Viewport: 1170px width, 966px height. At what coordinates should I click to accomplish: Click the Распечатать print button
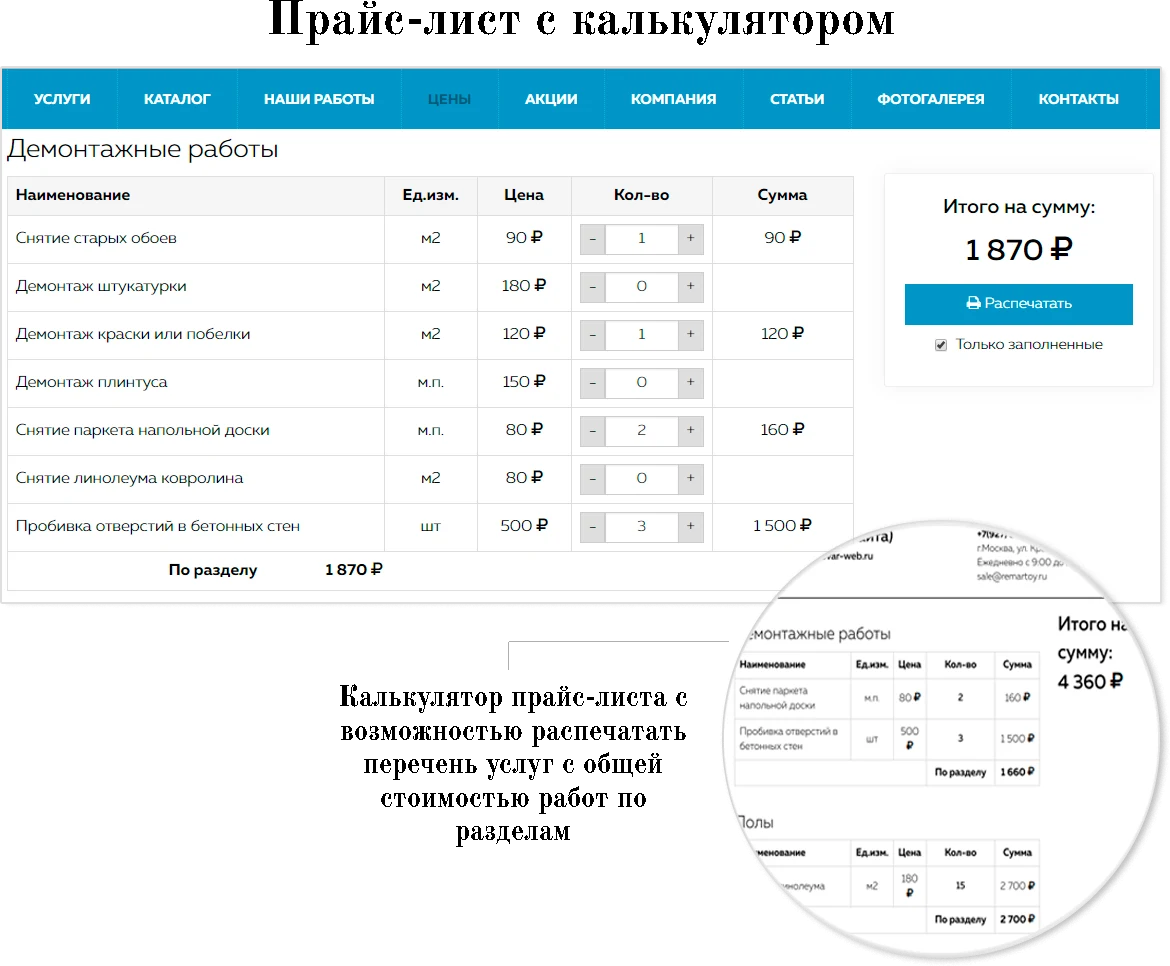[x=1019, y=304]
